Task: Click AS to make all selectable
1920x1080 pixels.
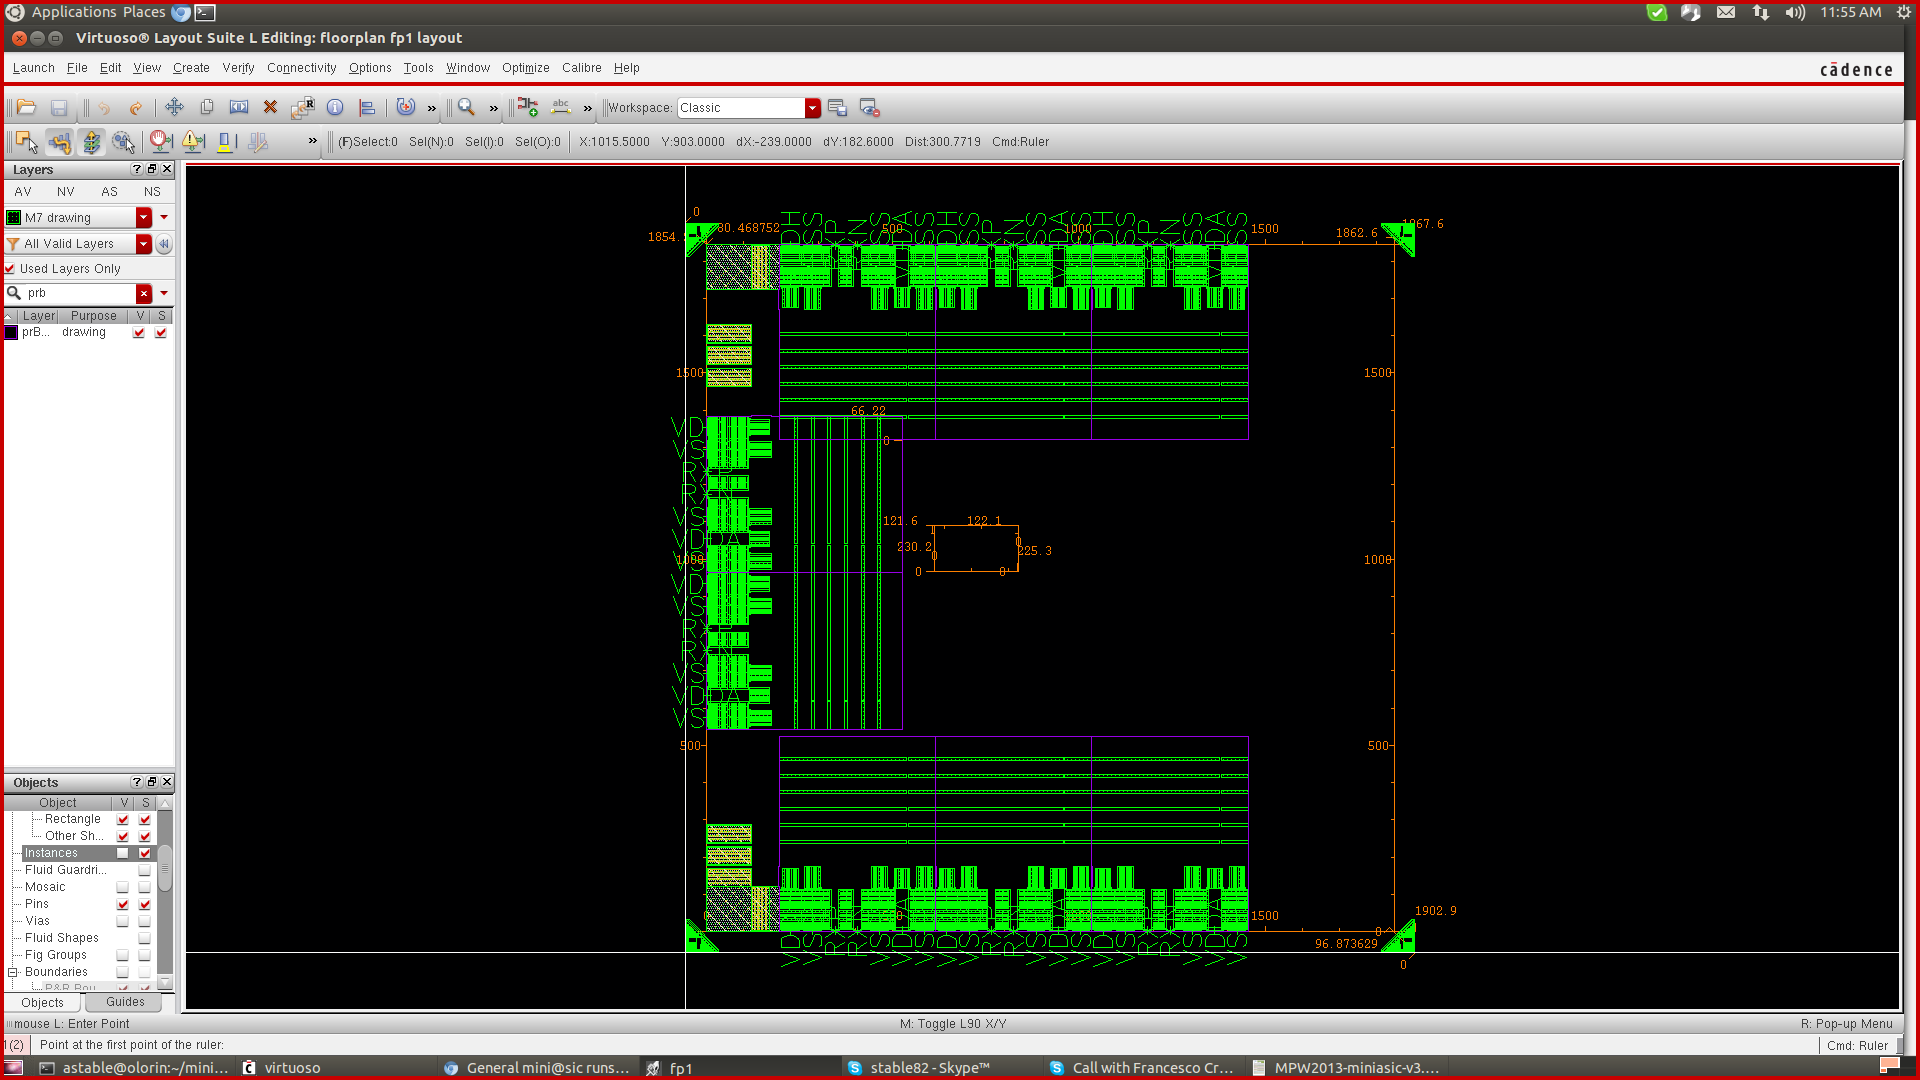Action: tap(109, 191)
